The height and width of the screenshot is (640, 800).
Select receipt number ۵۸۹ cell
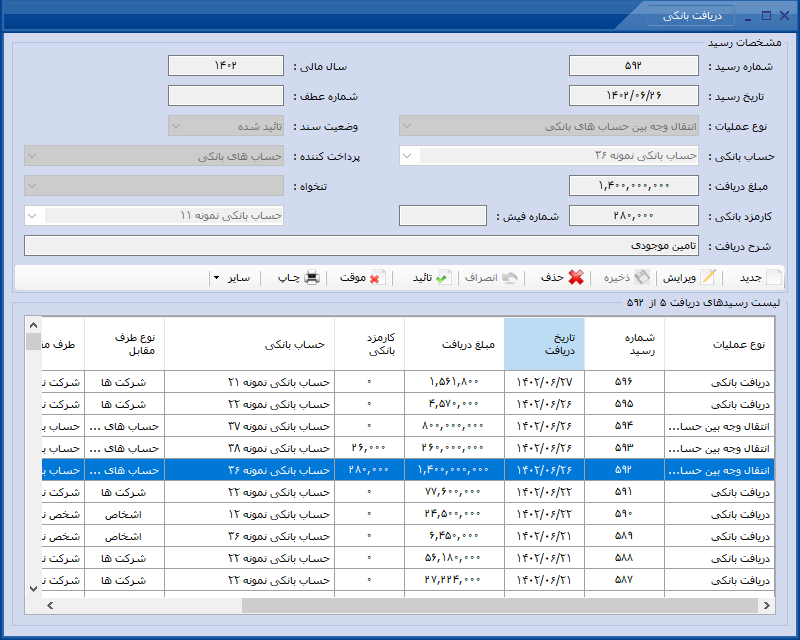click(x=624, y=536)
